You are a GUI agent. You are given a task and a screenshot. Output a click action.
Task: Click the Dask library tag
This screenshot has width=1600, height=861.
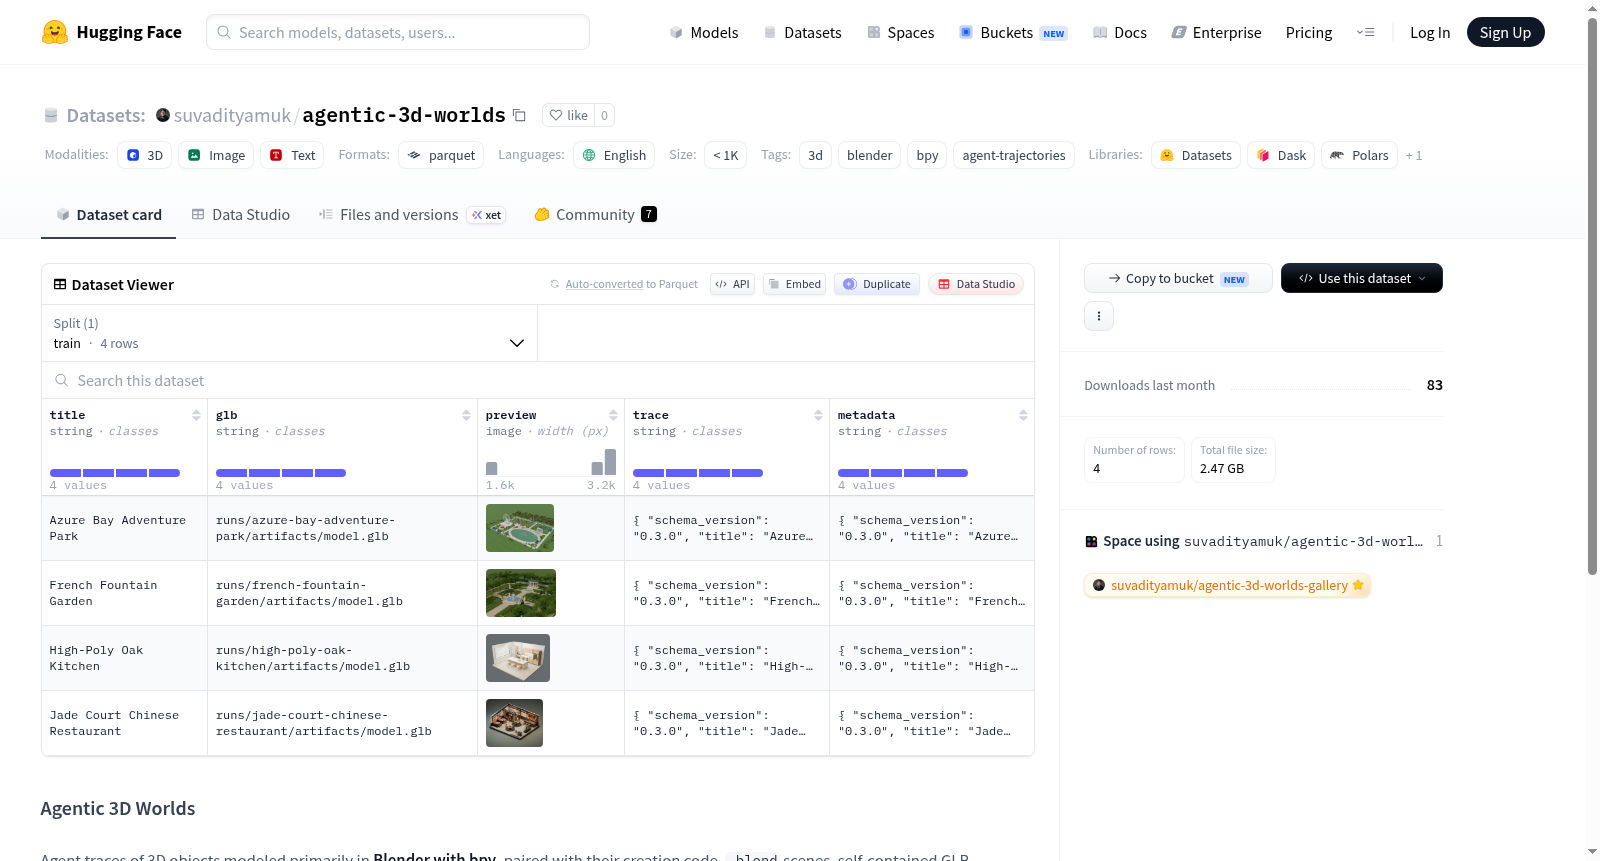pos(1281,155)
